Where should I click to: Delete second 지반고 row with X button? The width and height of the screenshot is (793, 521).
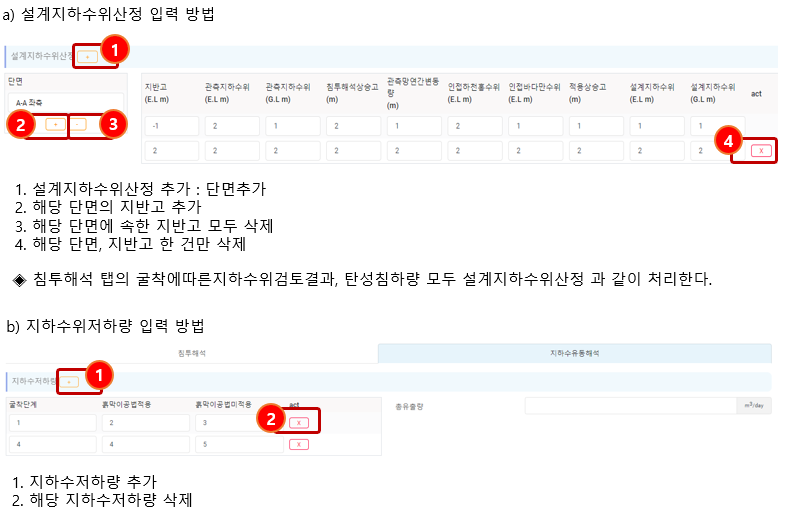tap(761, 151)
